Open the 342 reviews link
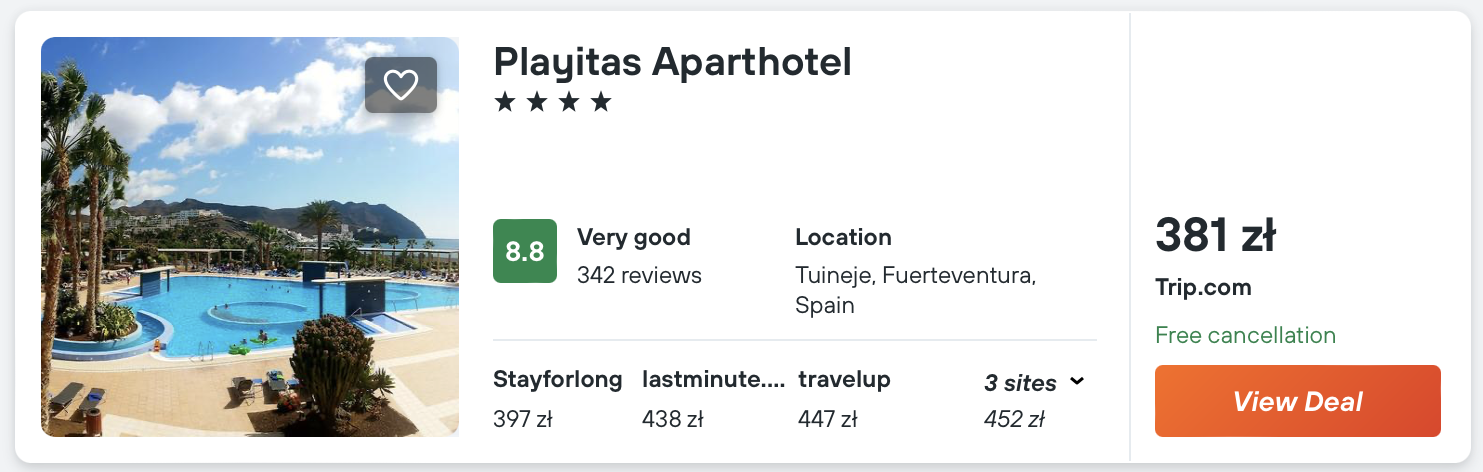 tap(639, 275)
